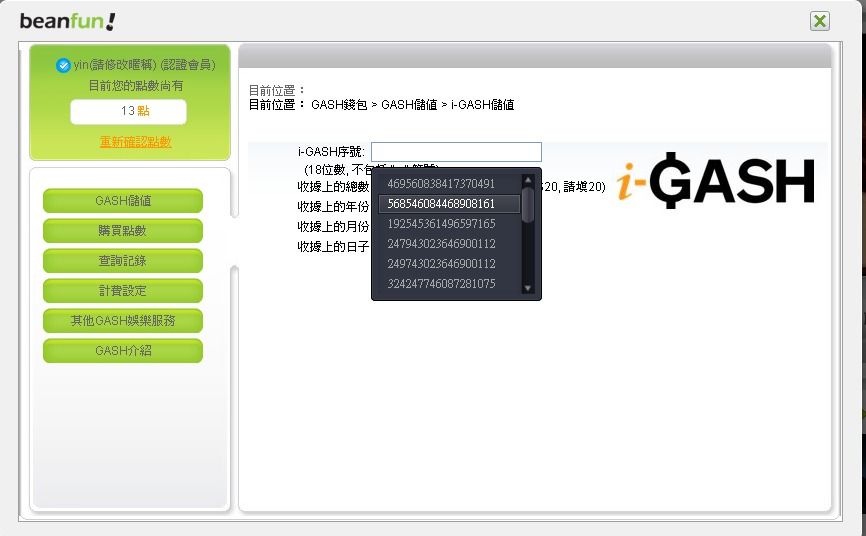Pick serial 324247746087281075 from suggestions
The width and height of the screenshot is (866, 536).
pos(441,284)
